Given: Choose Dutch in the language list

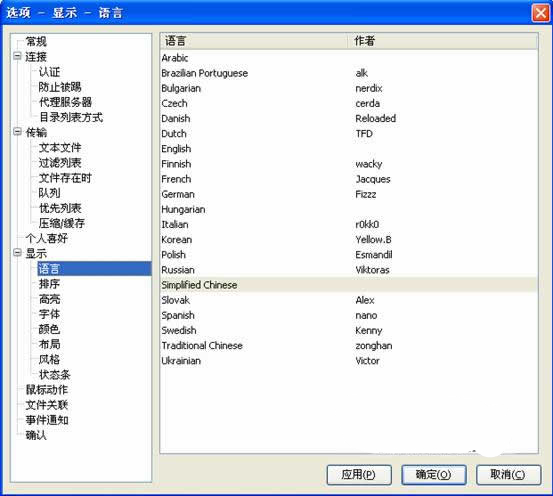Looking at the screenshot, I should [174, 134].
